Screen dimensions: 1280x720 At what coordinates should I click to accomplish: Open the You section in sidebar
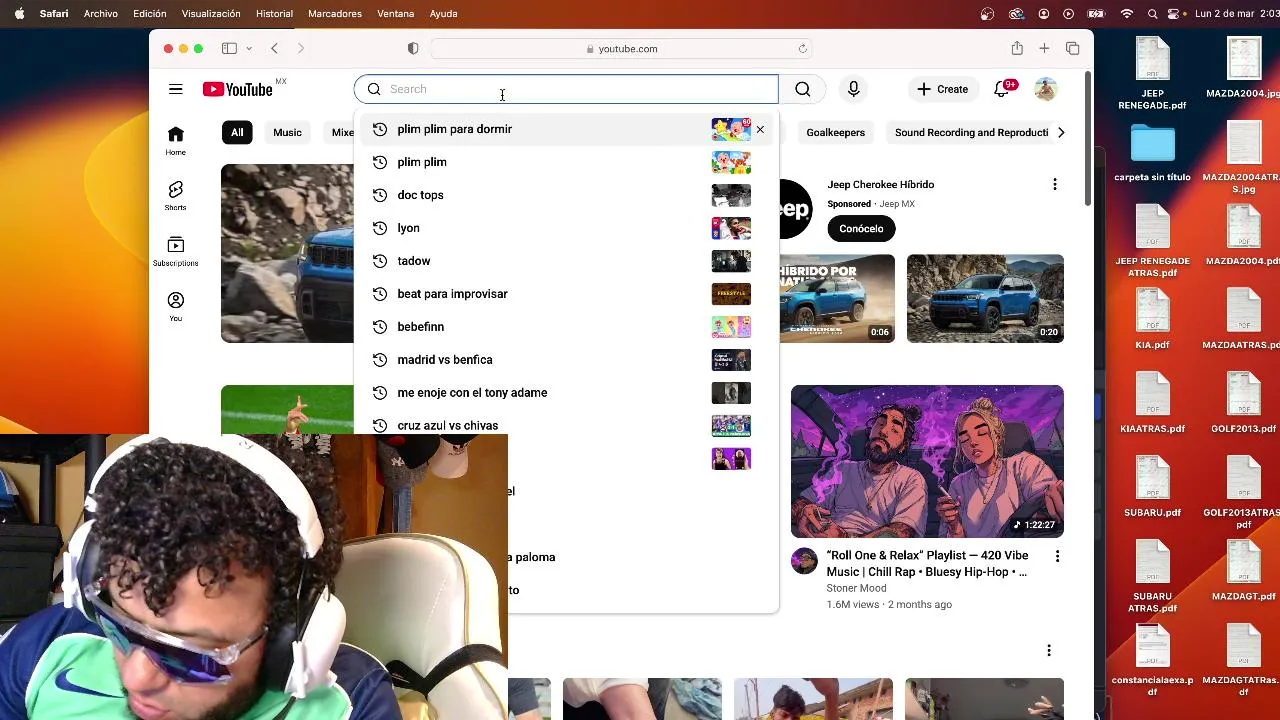tap(176, 306)
